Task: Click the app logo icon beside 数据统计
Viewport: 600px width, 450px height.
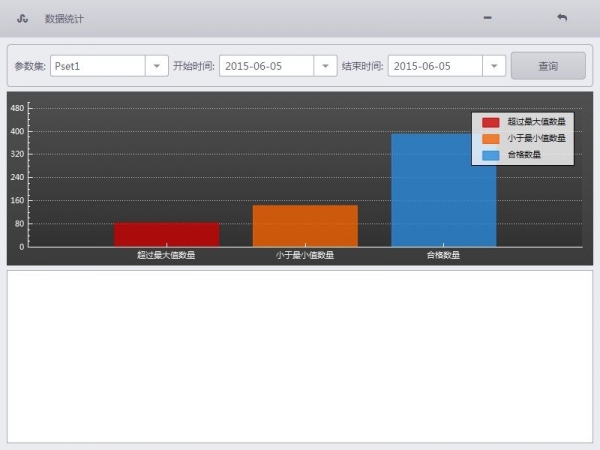Action: [x=22, y=18]
